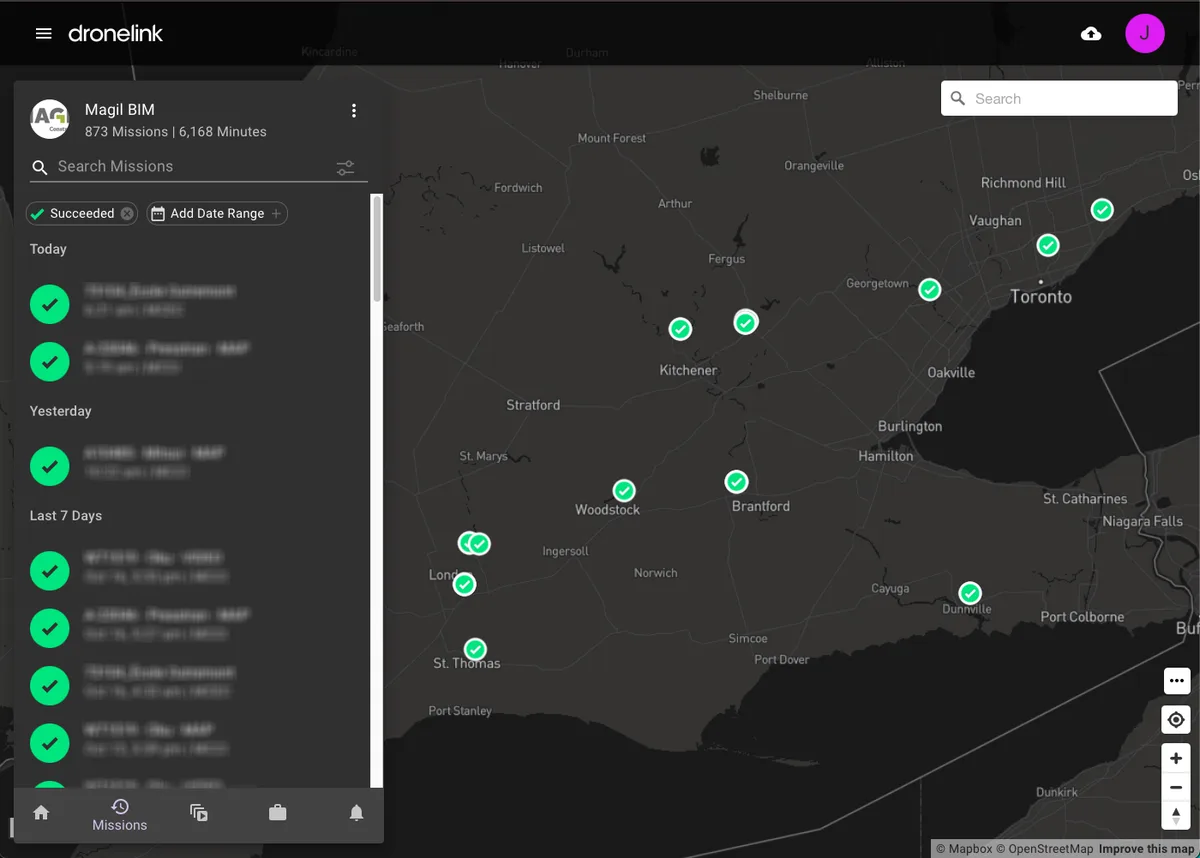Focus the map Search field
1200x858 pixels.
[x=1059, y=98]
